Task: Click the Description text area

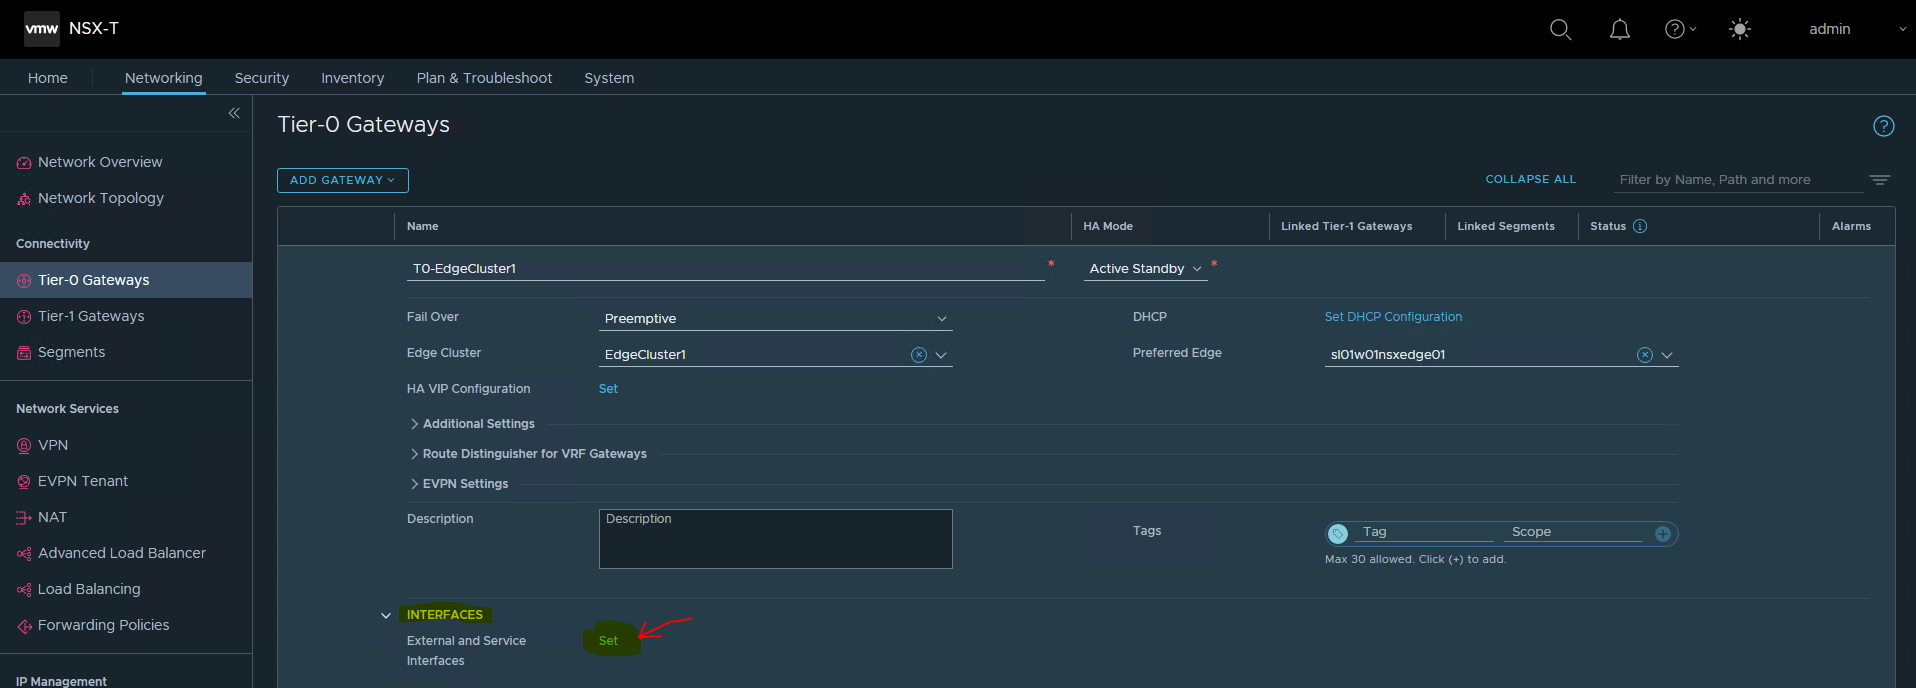Action: click(776, 539)
